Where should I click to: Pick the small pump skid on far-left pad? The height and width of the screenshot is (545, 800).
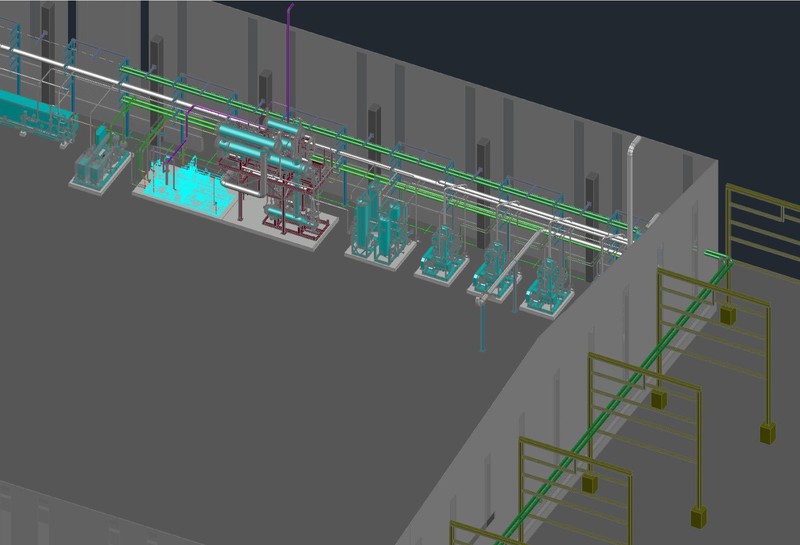pyautogui.click(x=100, y=164)
